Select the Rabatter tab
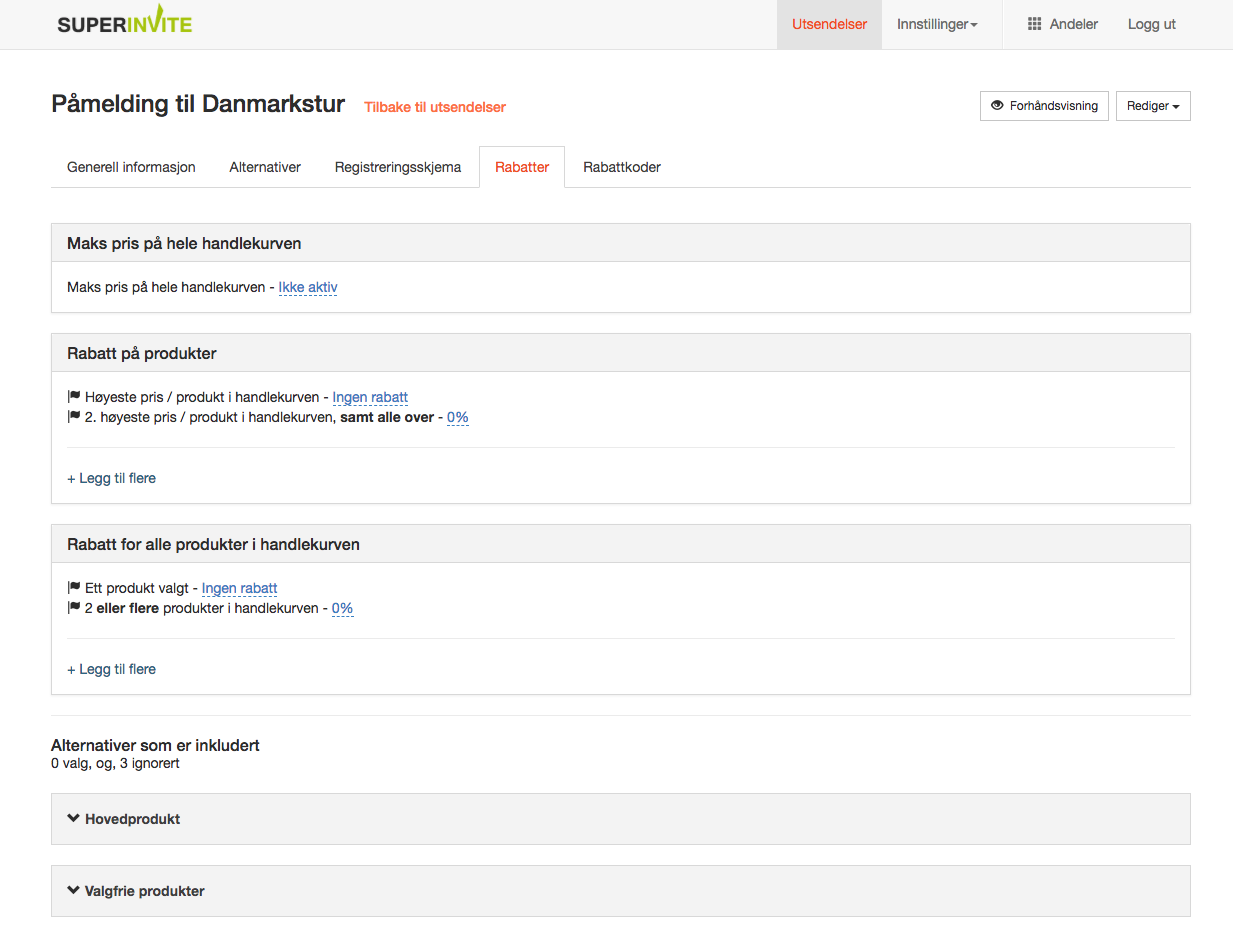1233x942 pixels. (x=522, y=167)
